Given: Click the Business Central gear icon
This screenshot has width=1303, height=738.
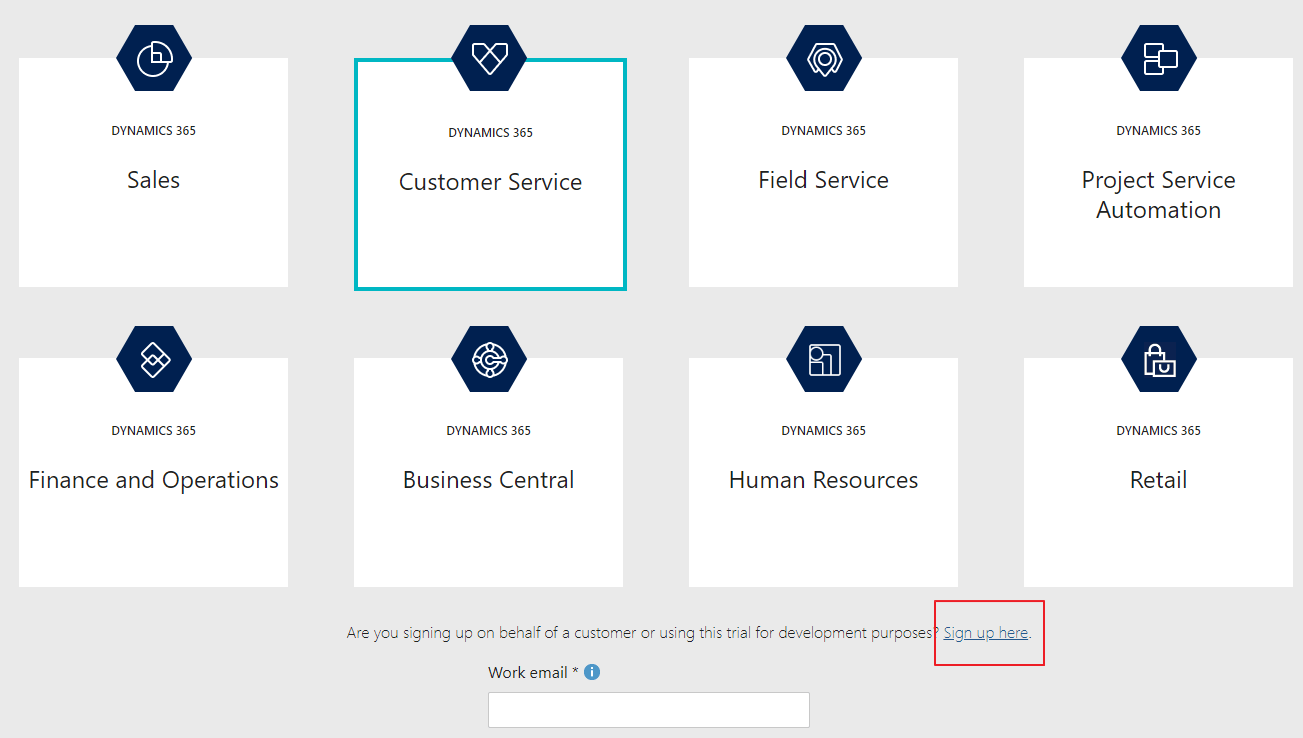Looking at the screenshot, I should tap(488, 359).
